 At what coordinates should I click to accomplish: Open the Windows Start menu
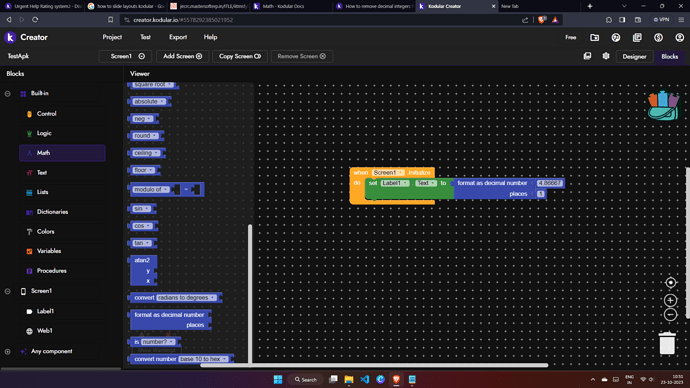[x=278, y=379]
